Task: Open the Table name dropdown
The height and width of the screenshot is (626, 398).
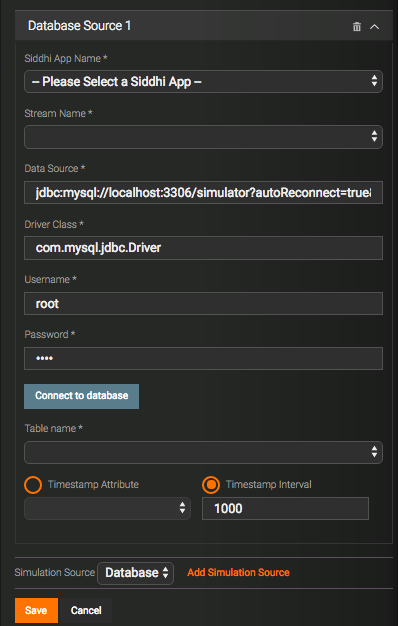Action: click(203, 452)
